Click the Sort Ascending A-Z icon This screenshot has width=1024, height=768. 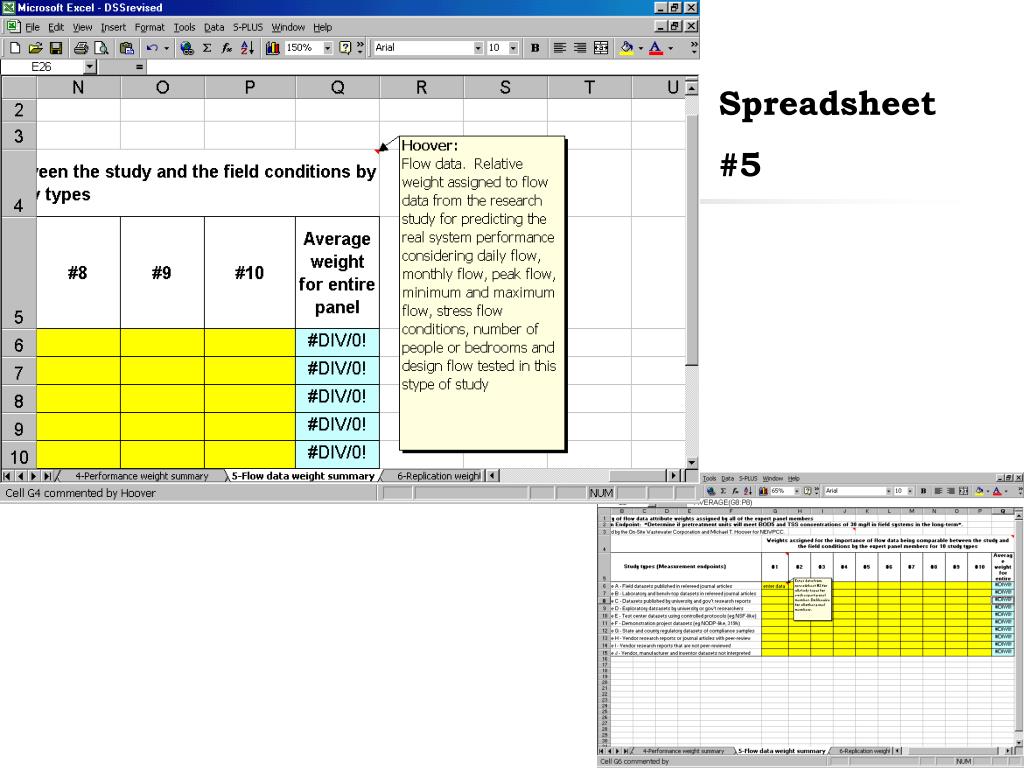pyautogui.click(x=248, y=48)
